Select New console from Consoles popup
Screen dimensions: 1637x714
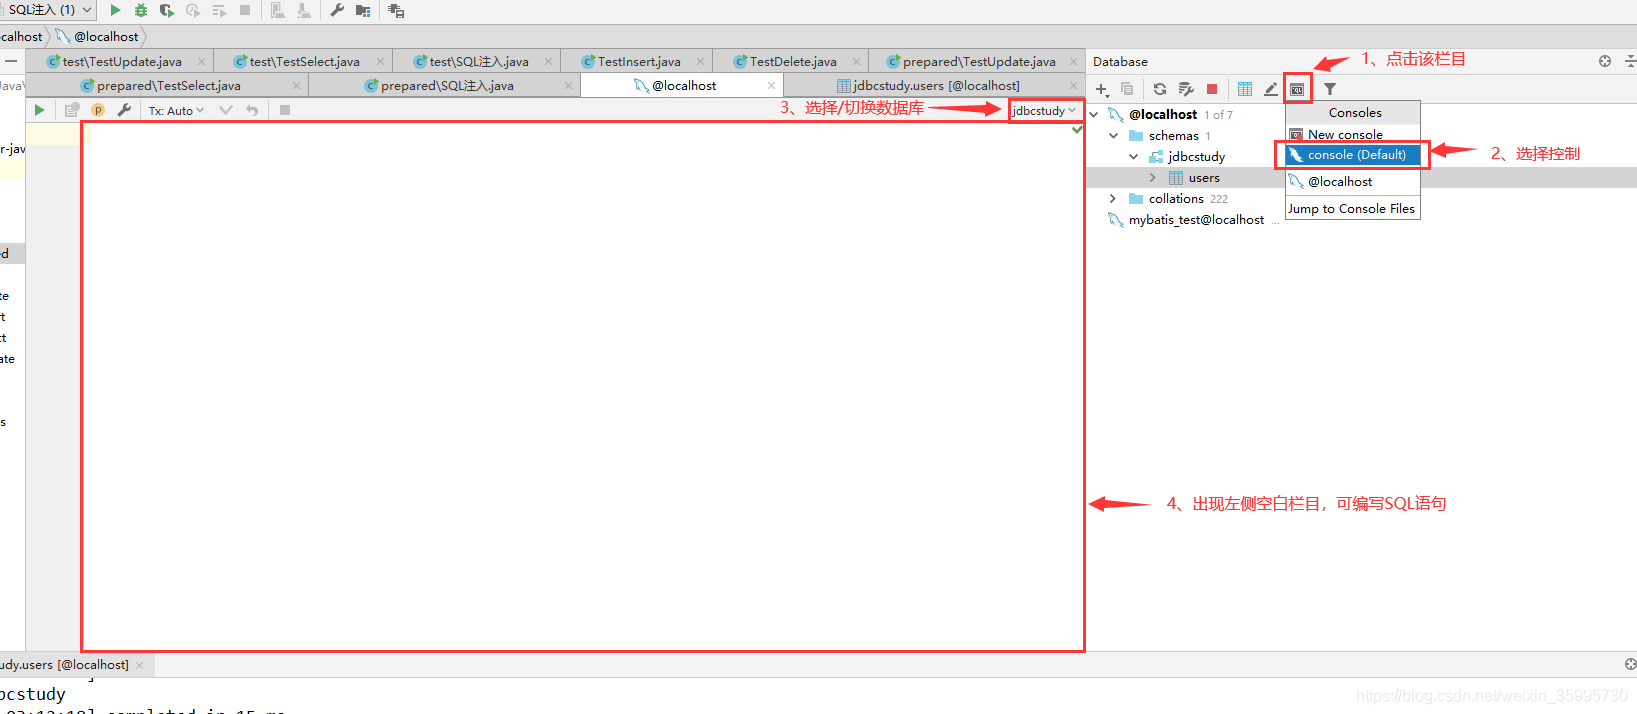1352,134
